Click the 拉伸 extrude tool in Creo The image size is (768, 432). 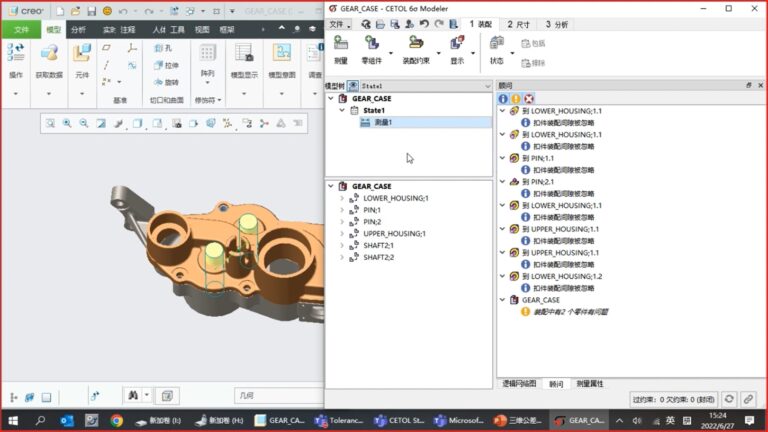pos(166,65)
